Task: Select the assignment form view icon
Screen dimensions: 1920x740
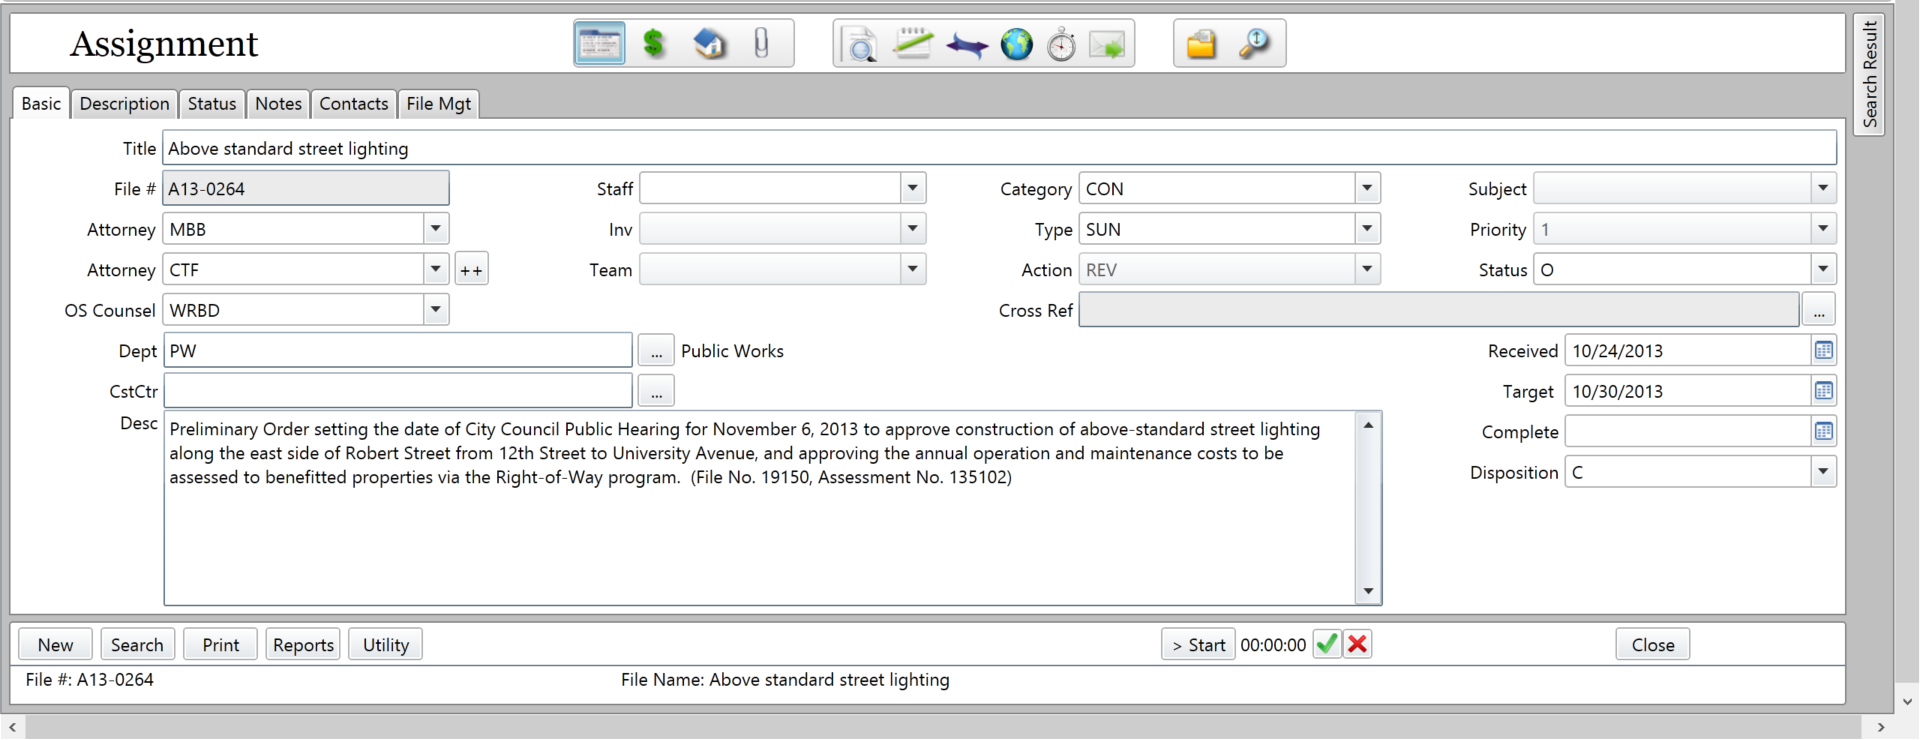Action: (x=599, y=44)
